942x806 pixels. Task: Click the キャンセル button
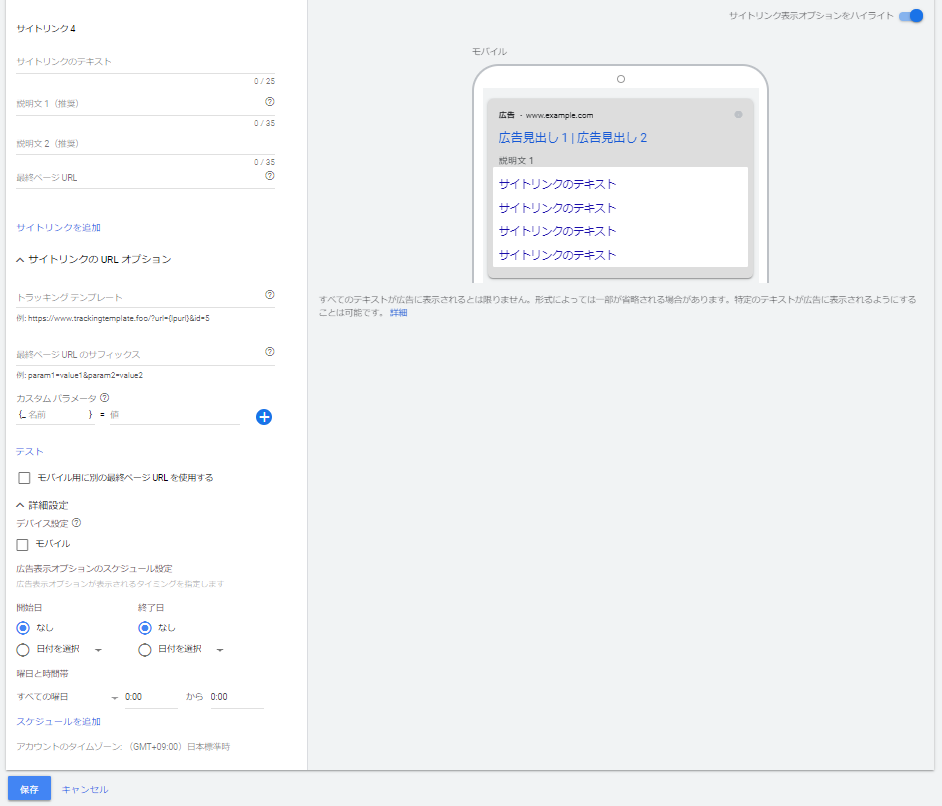tap(85, 790)
